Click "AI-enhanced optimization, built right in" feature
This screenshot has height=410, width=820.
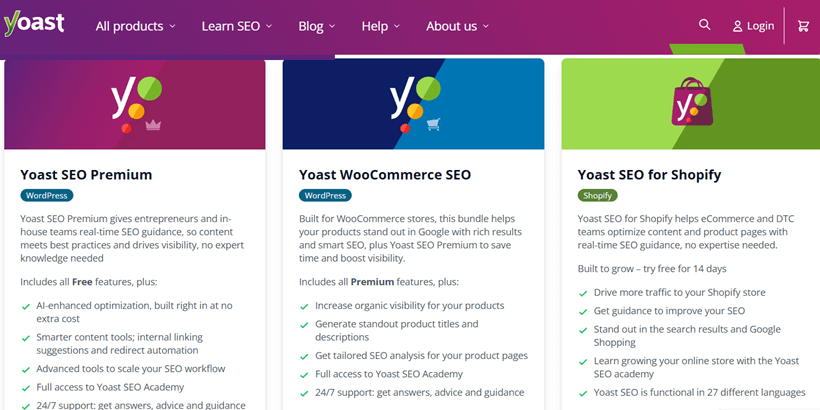(x=134, y=312)
